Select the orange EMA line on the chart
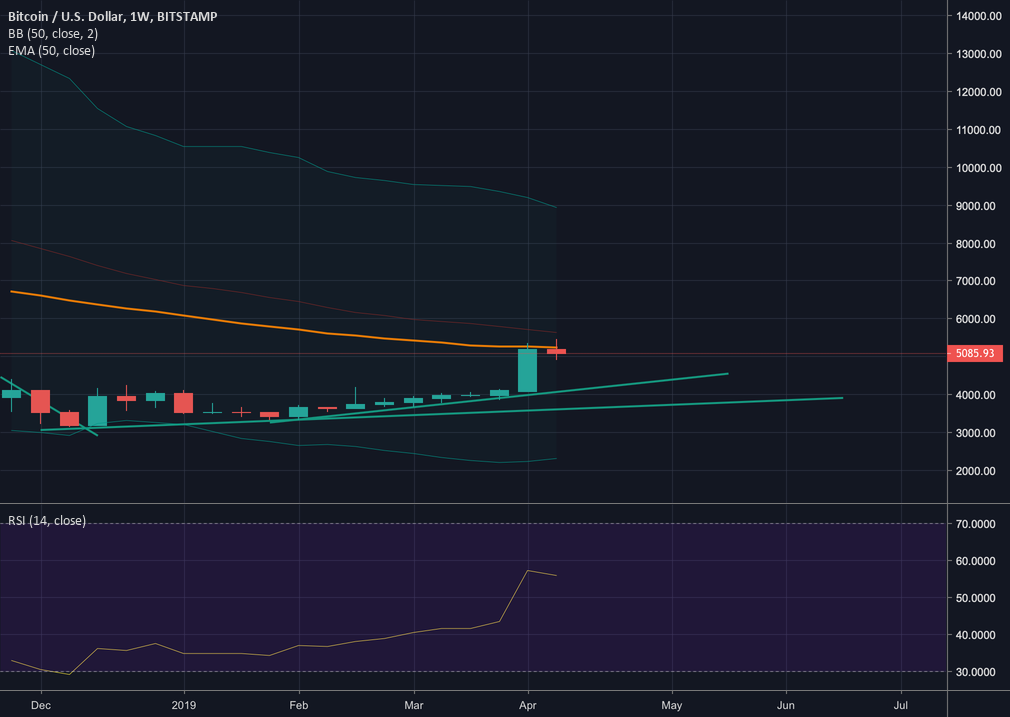Screen dimensions: 1010x717 300,329
